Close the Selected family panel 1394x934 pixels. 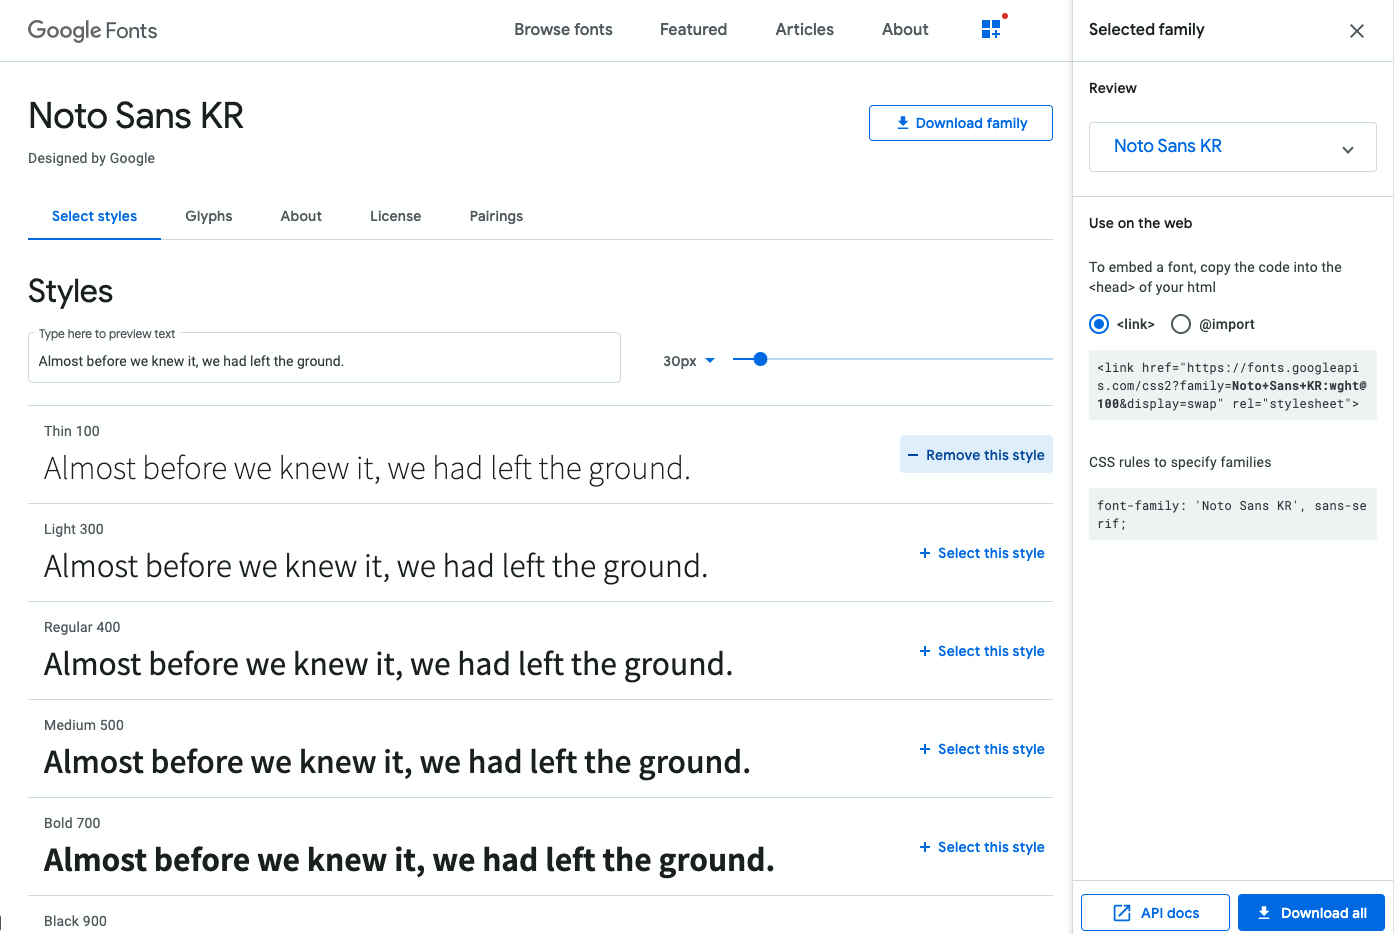tap(1357, 31)
